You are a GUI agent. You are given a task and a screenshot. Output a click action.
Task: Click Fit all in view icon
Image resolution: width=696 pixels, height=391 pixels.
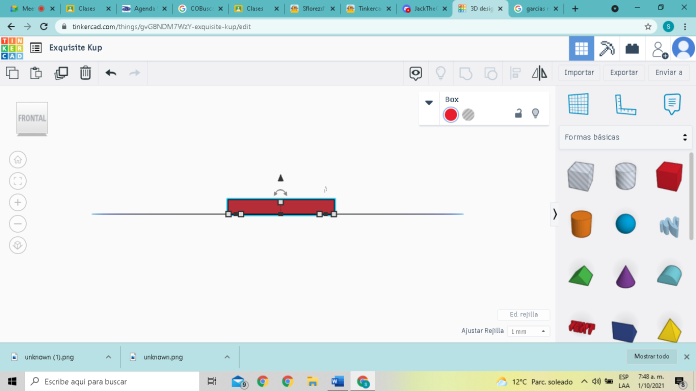pos(18,181)
